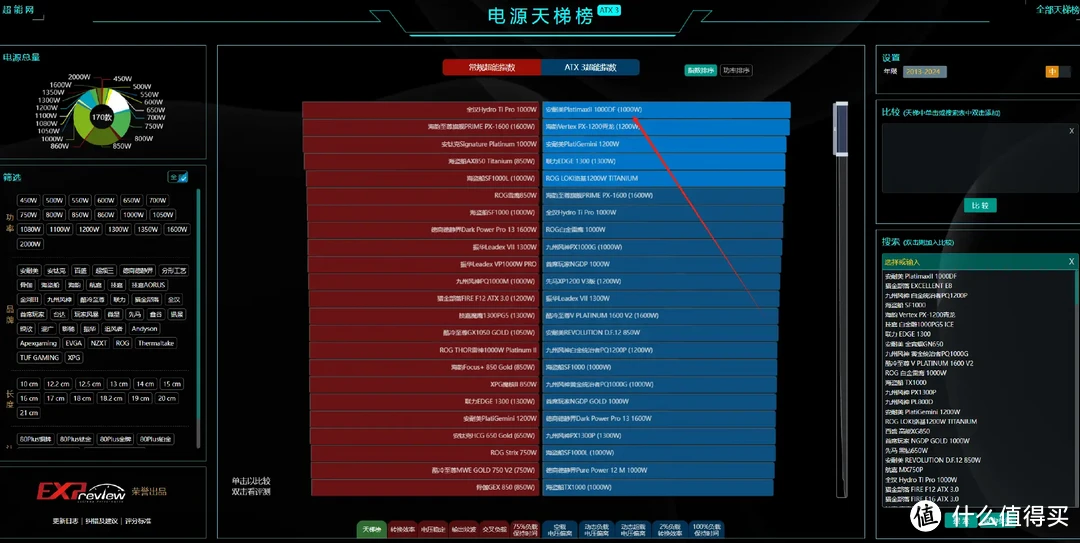Toggle the 1000W power filter chip
1080x543 pixels.
pyautogui.click(x=133, y=215)
